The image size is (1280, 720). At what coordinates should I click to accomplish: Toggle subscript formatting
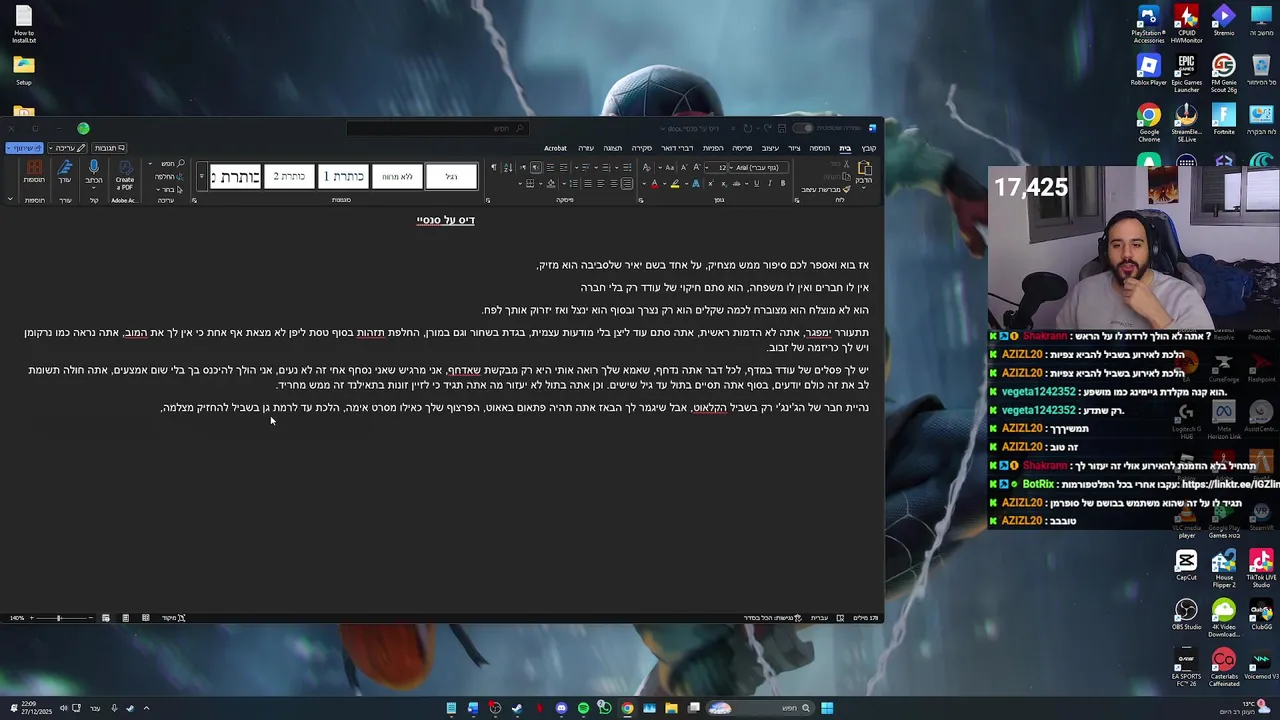[724, 183]
